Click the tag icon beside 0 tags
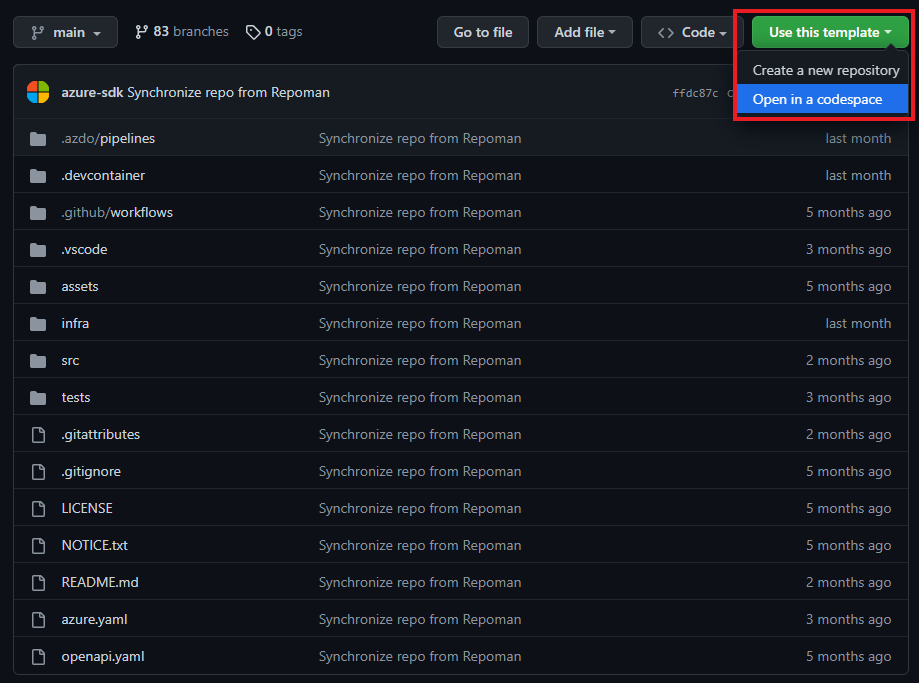 pyautogui.click(x=253, y=31)
